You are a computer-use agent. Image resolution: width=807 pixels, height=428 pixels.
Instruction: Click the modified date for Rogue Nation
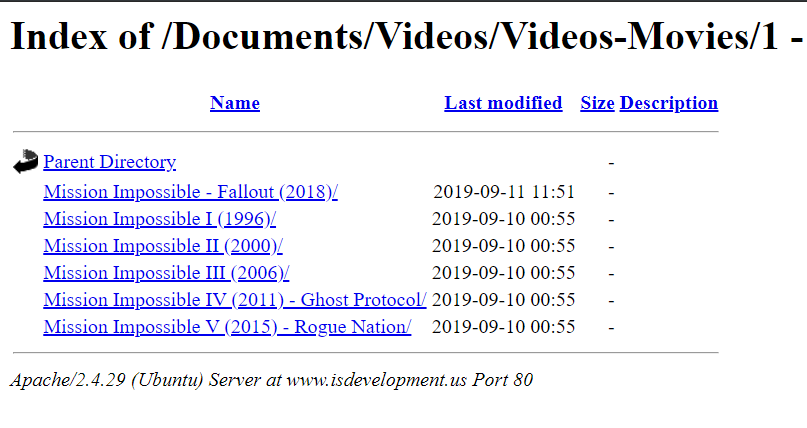pyautogui.click(x=504, y=327)
